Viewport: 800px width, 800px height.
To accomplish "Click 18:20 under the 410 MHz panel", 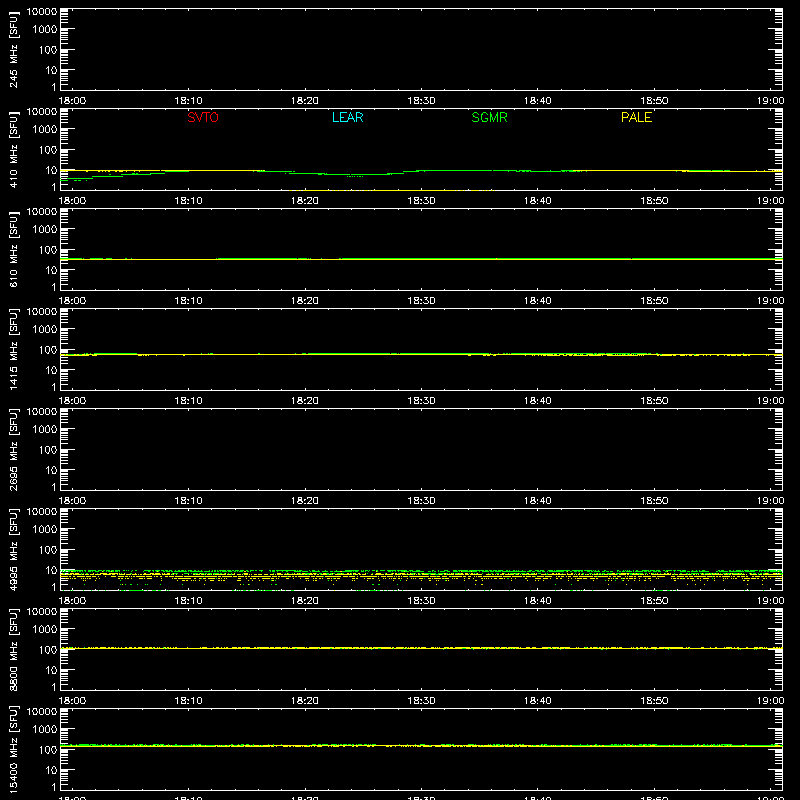I will pos(305,201).
